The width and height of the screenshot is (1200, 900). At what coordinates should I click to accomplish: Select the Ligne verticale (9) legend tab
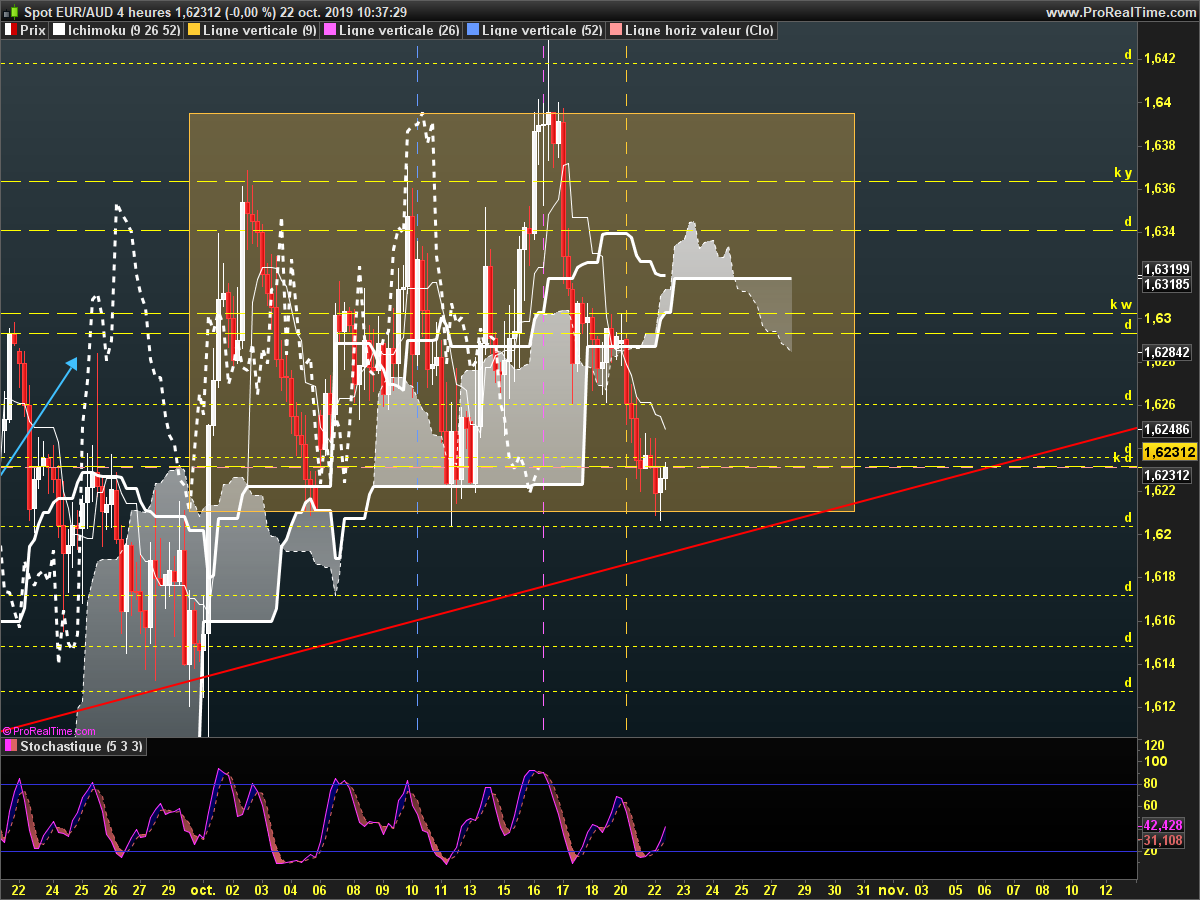tap(252, 30)
